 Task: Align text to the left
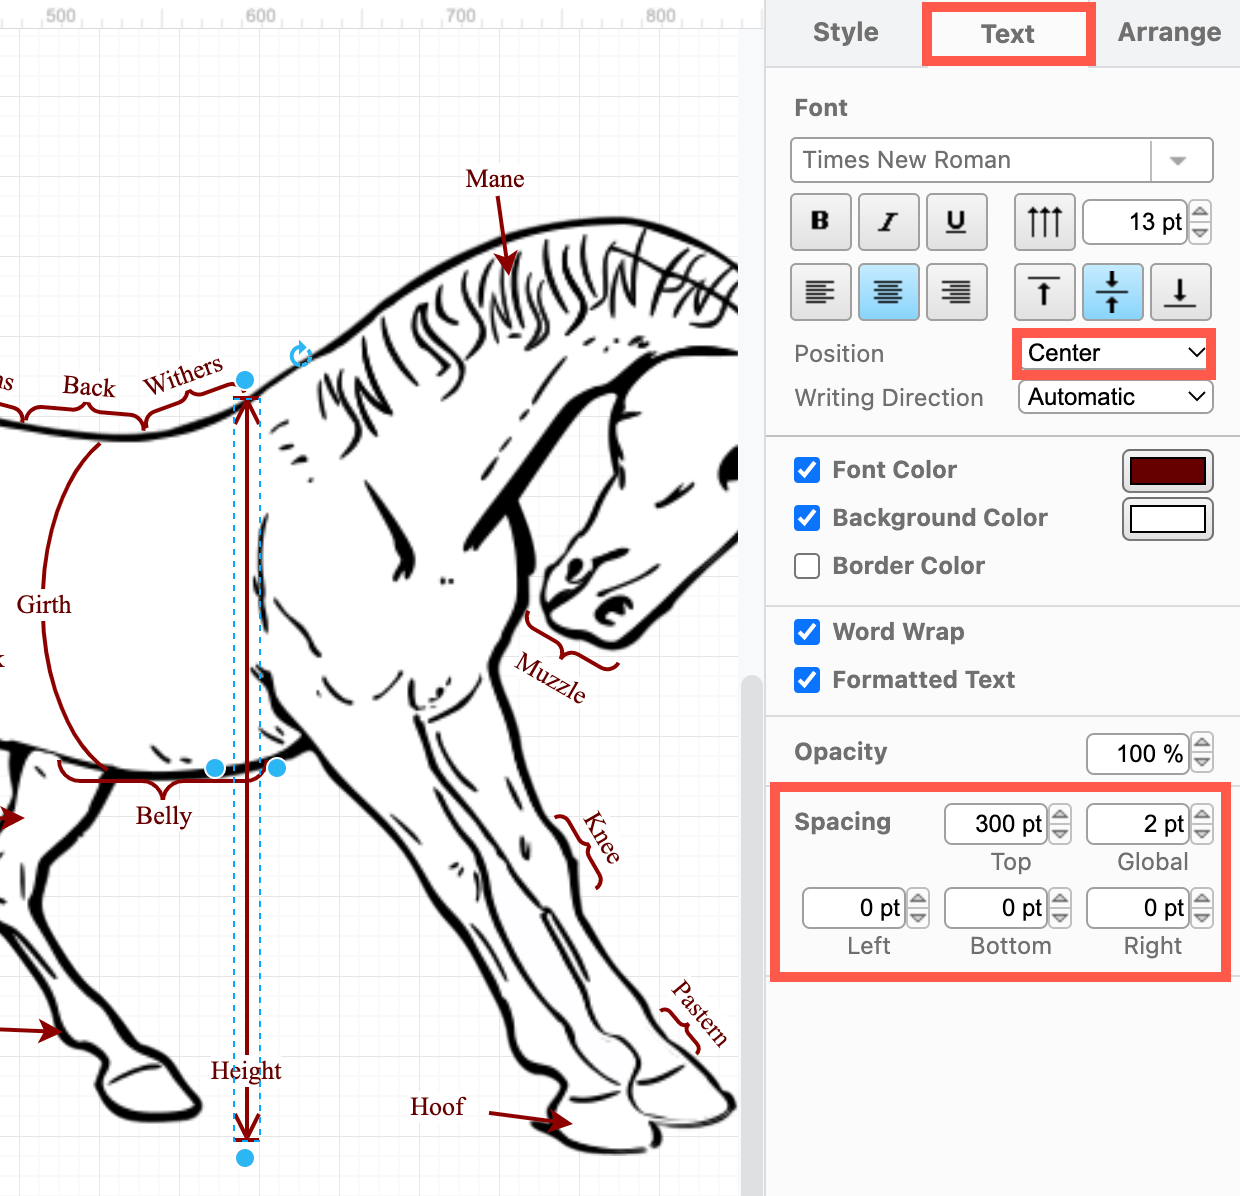[x=820, y=292]
